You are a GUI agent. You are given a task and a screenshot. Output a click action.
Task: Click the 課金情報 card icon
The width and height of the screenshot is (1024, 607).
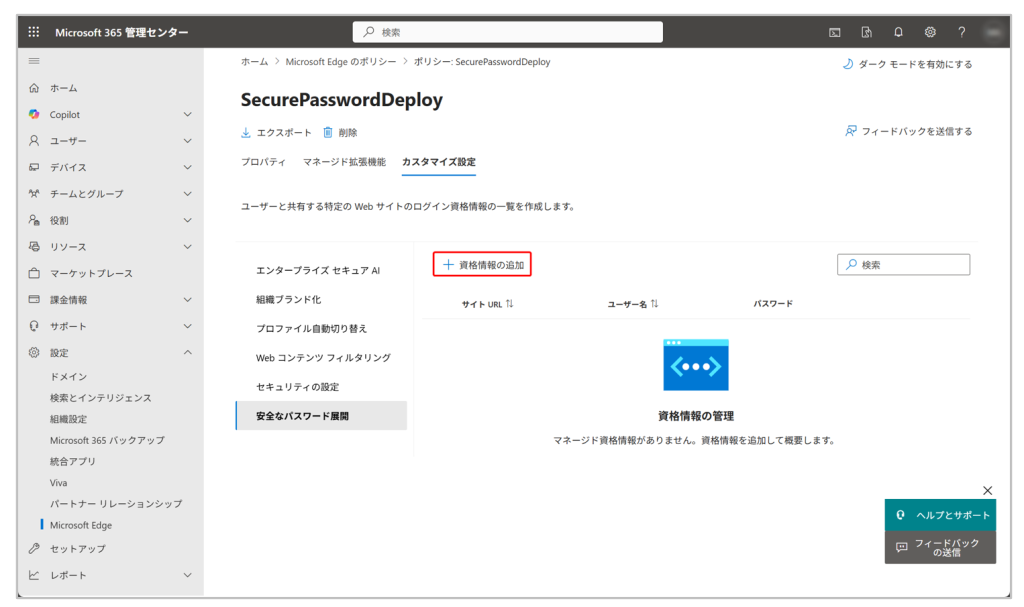[34, 299]
